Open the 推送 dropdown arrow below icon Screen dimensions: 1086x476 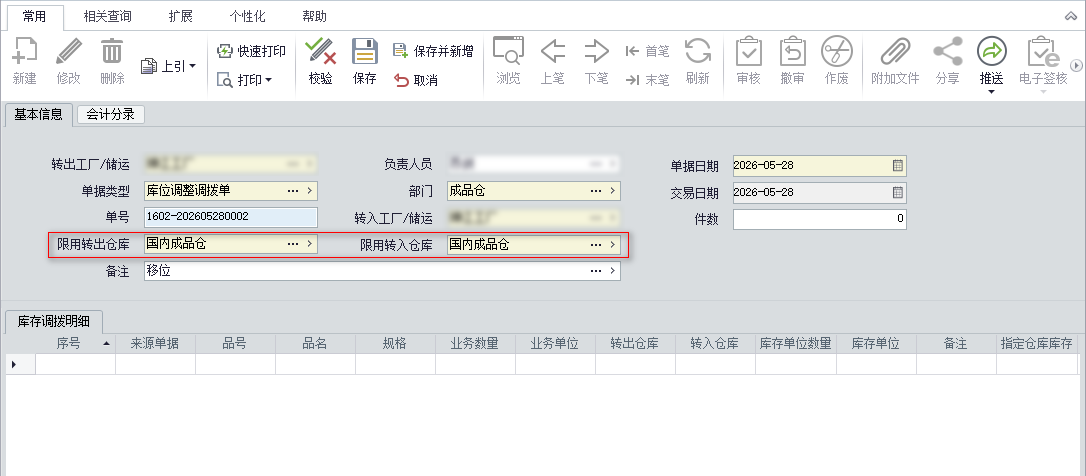coord(991,91)
